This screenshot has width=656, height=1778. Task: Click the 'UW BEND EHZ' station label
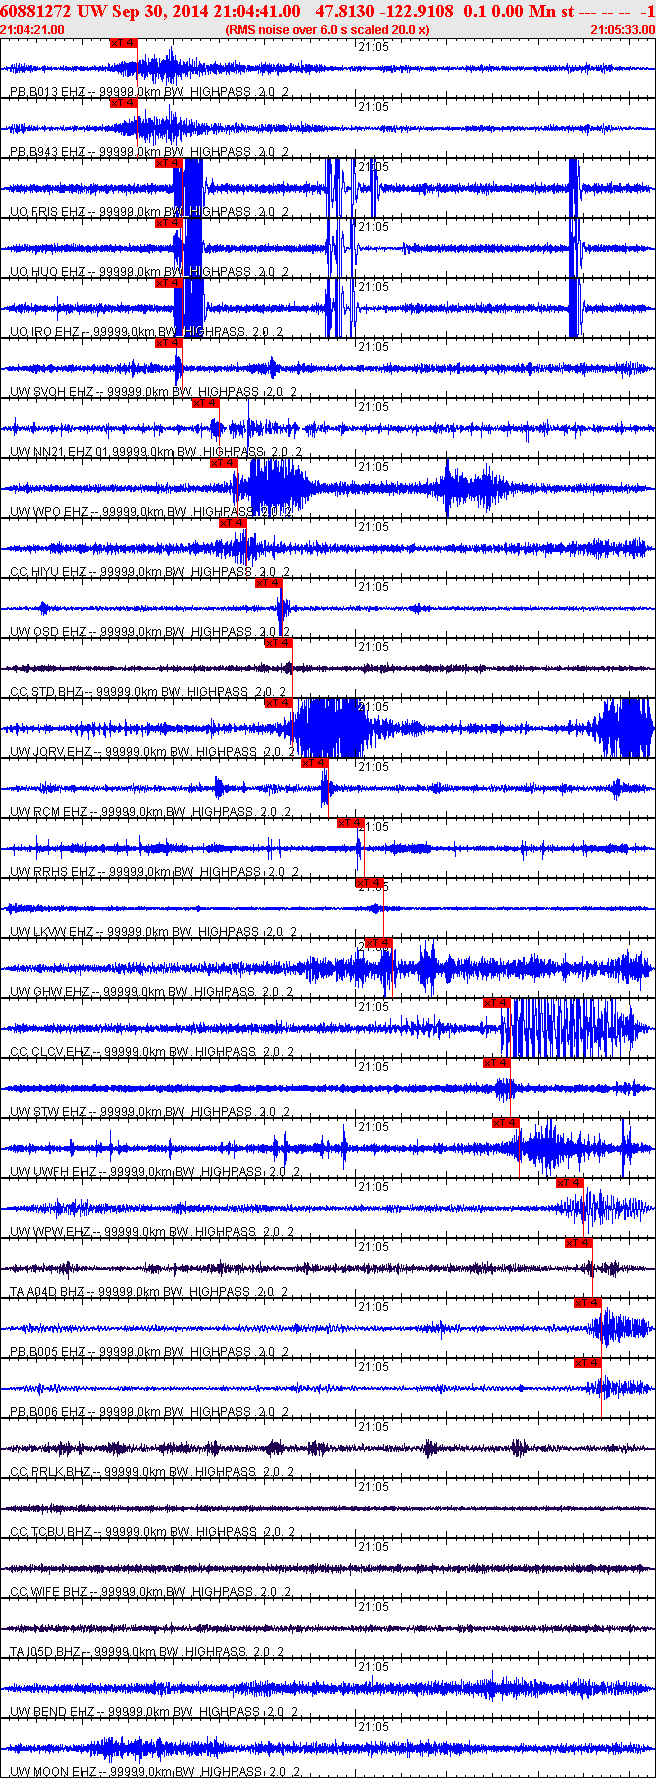click(52, 1712)
